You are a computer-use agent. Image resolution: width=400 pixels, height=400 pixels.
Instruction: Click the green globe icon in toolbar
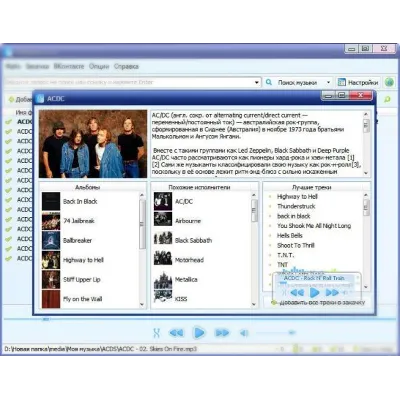[x=389, y=82]
